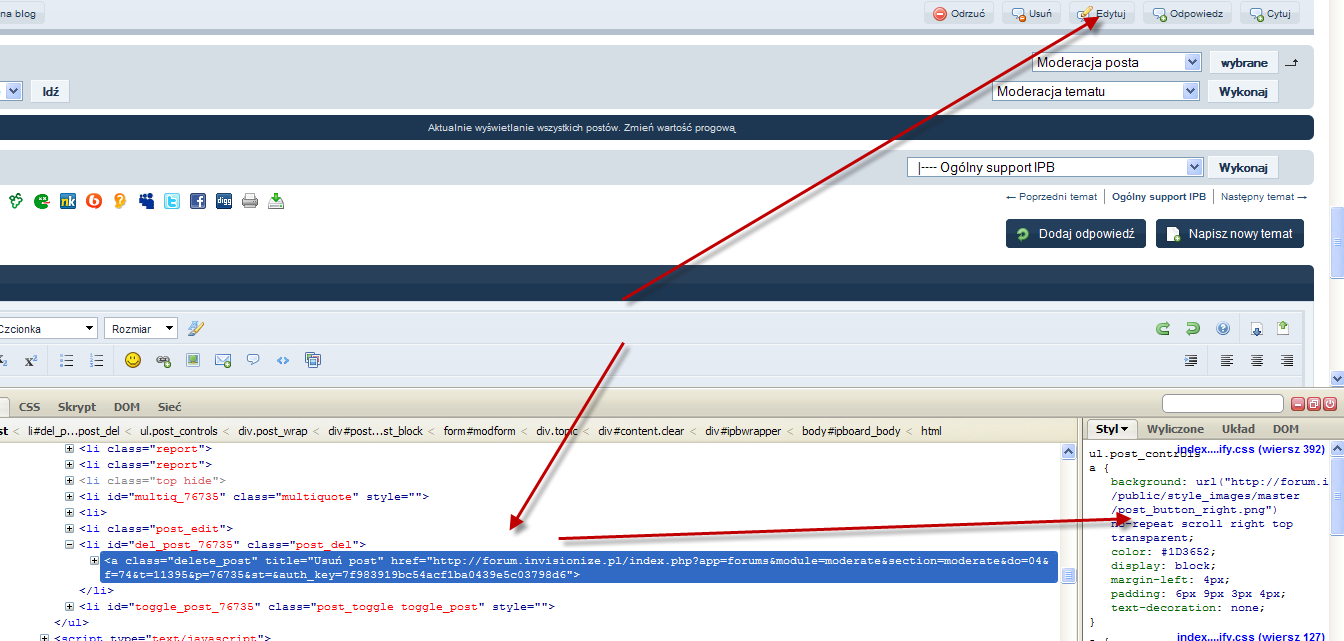Switch to the Sieć tab in Firebug
This screenshot has width=1344, height=641.
click(x=169, y=407)
